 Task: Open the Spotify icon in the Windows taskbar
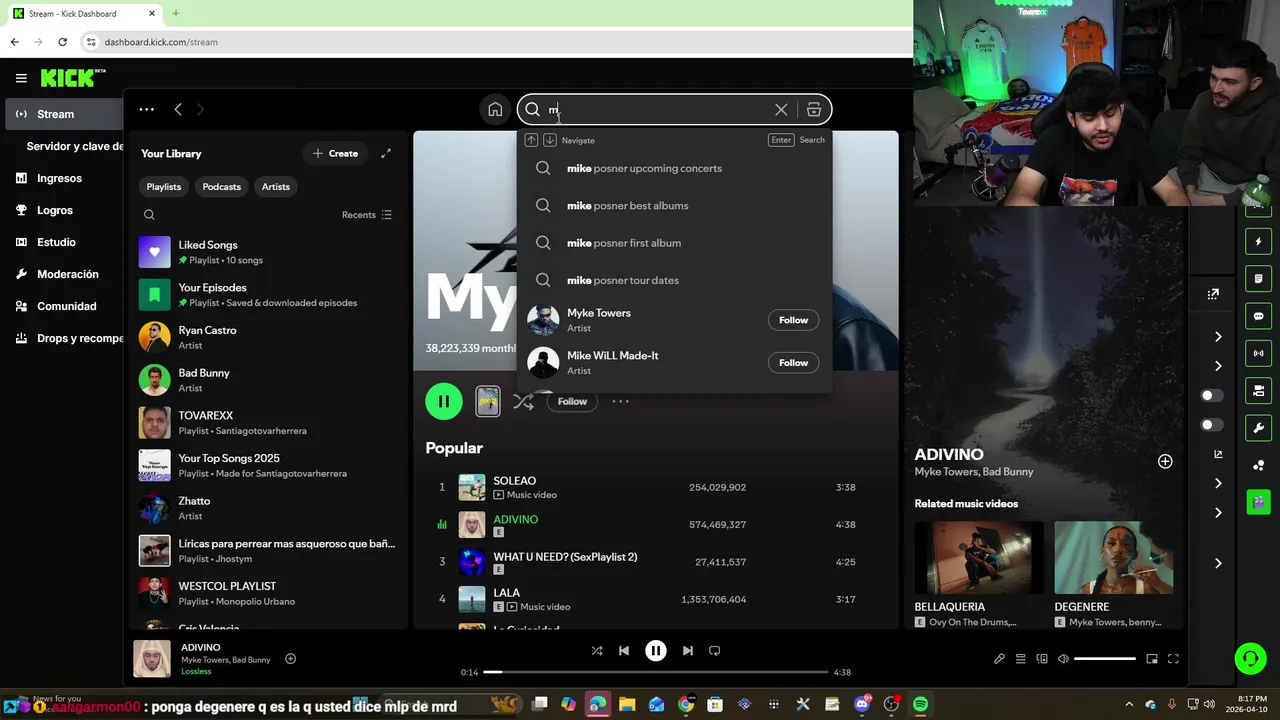(x=920, y=704)
